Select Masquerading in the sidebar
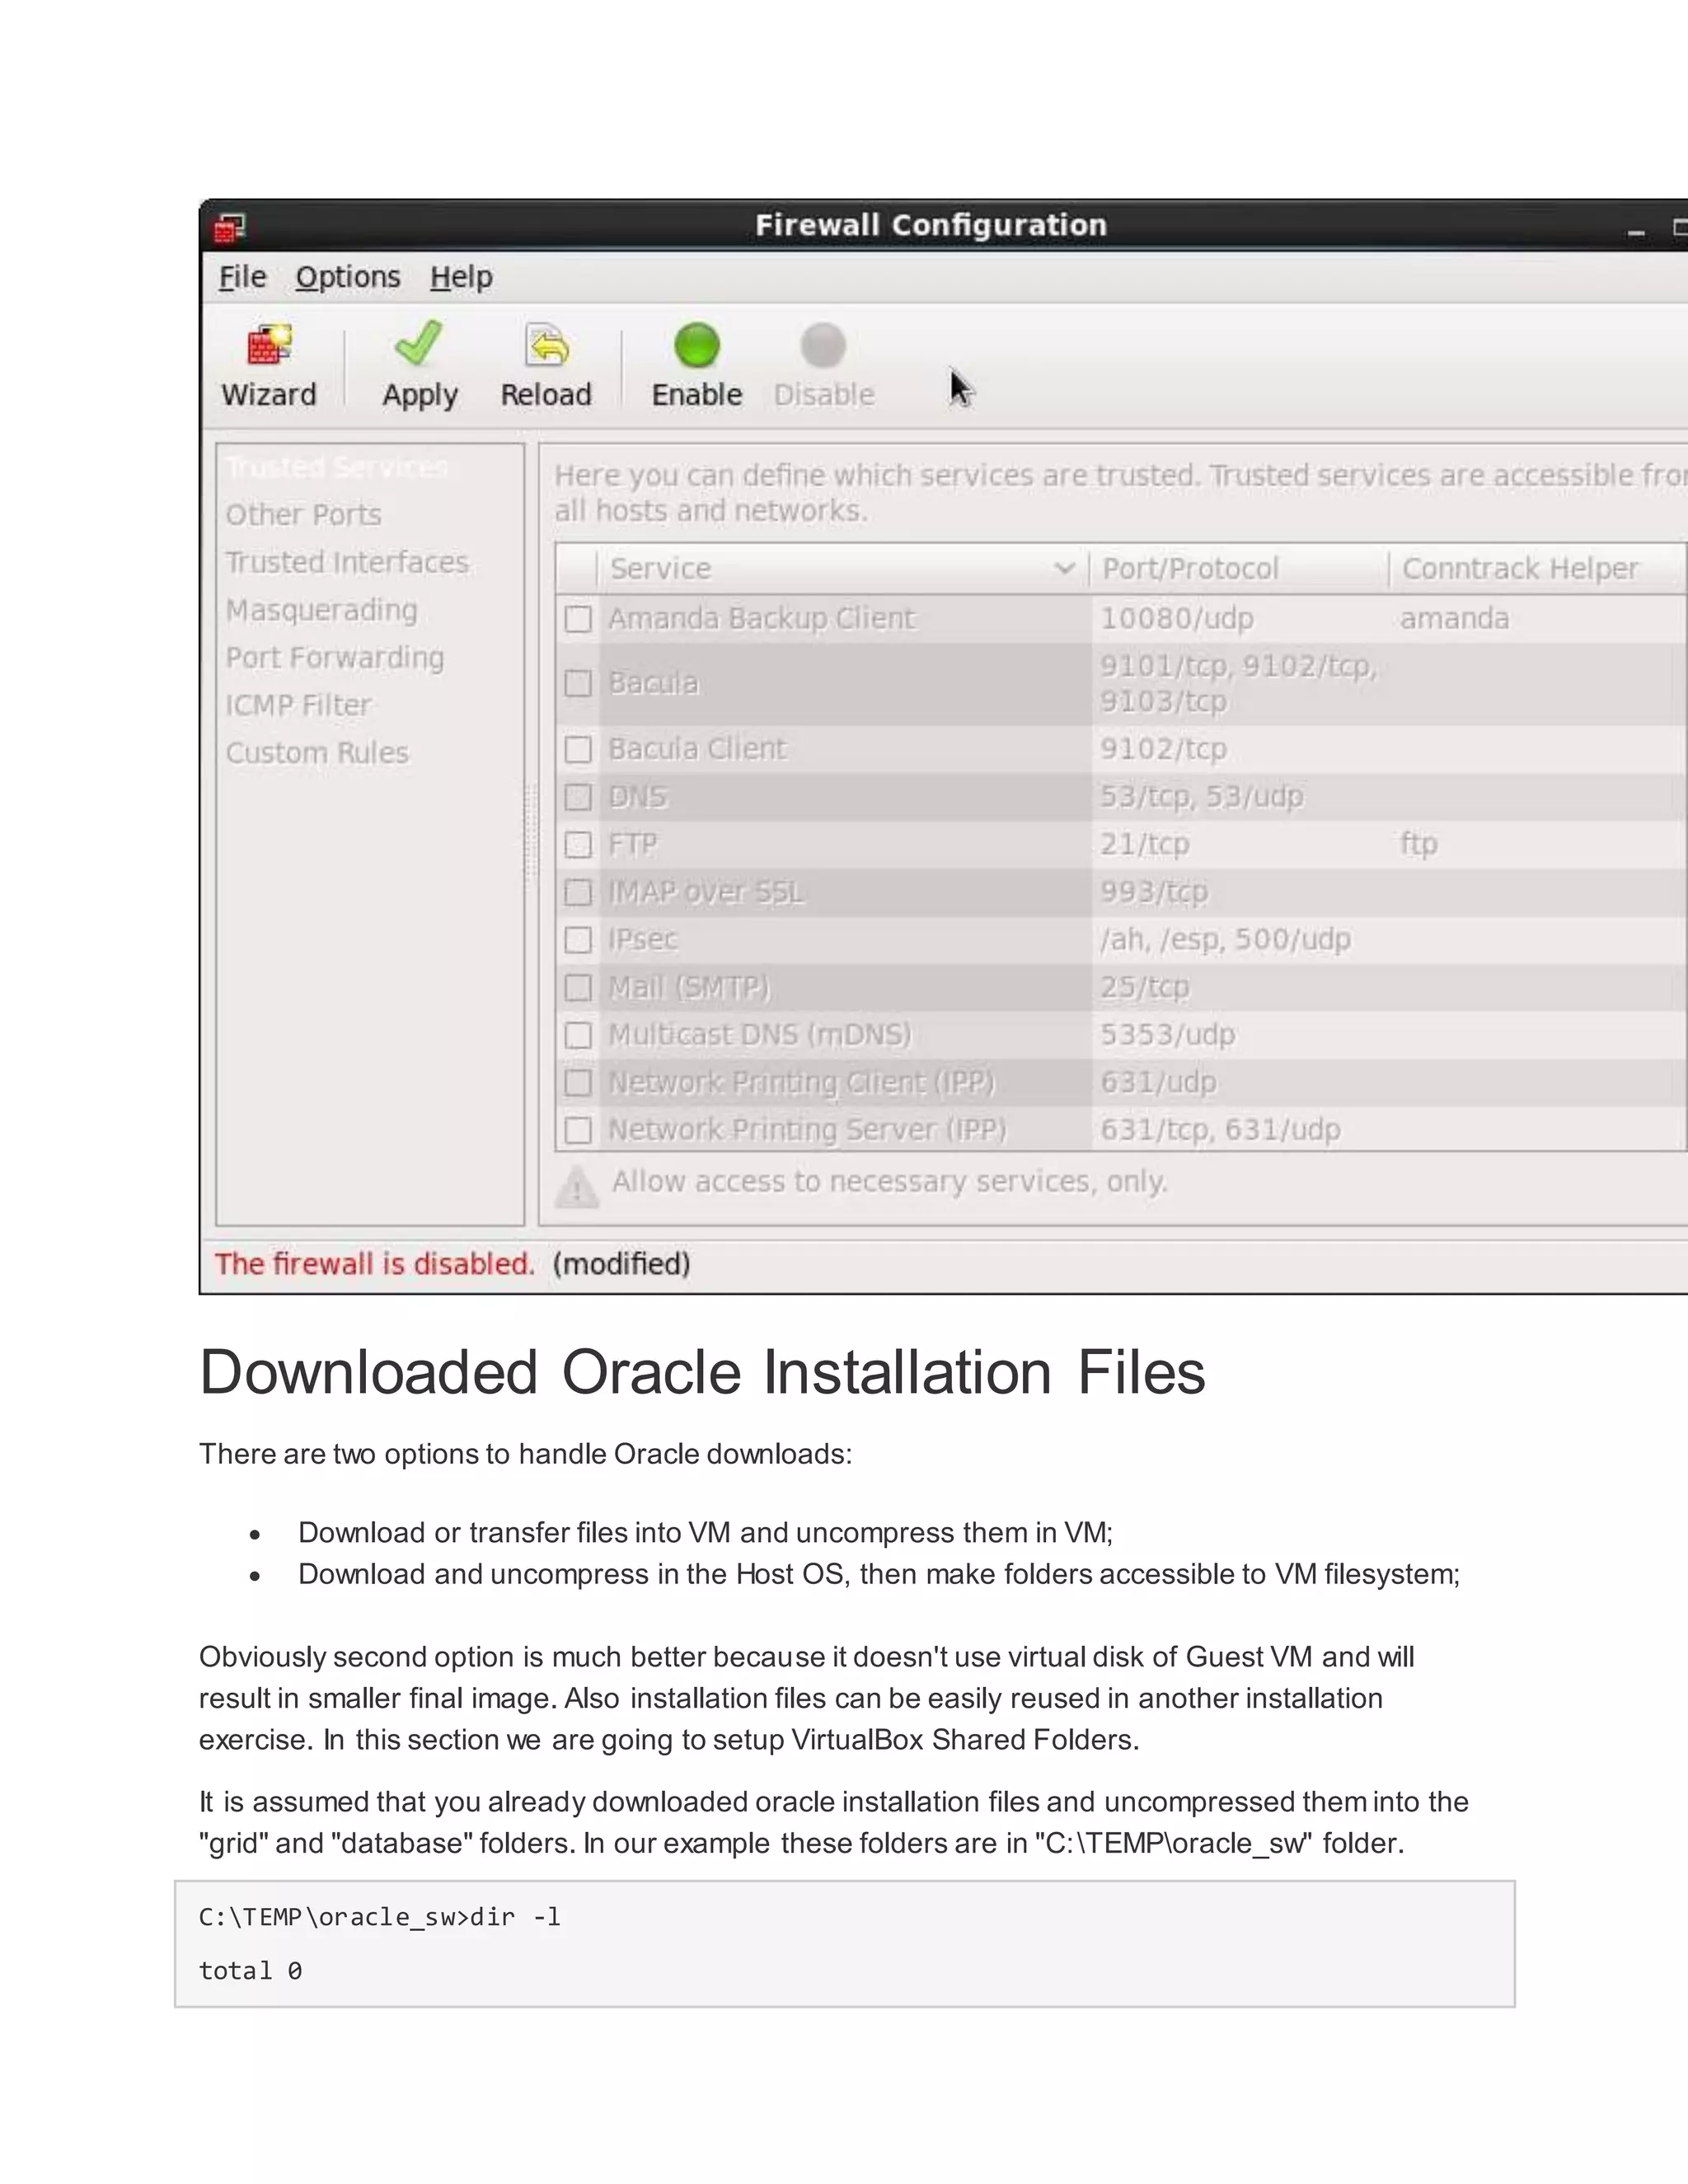 (x=321, y=610)
